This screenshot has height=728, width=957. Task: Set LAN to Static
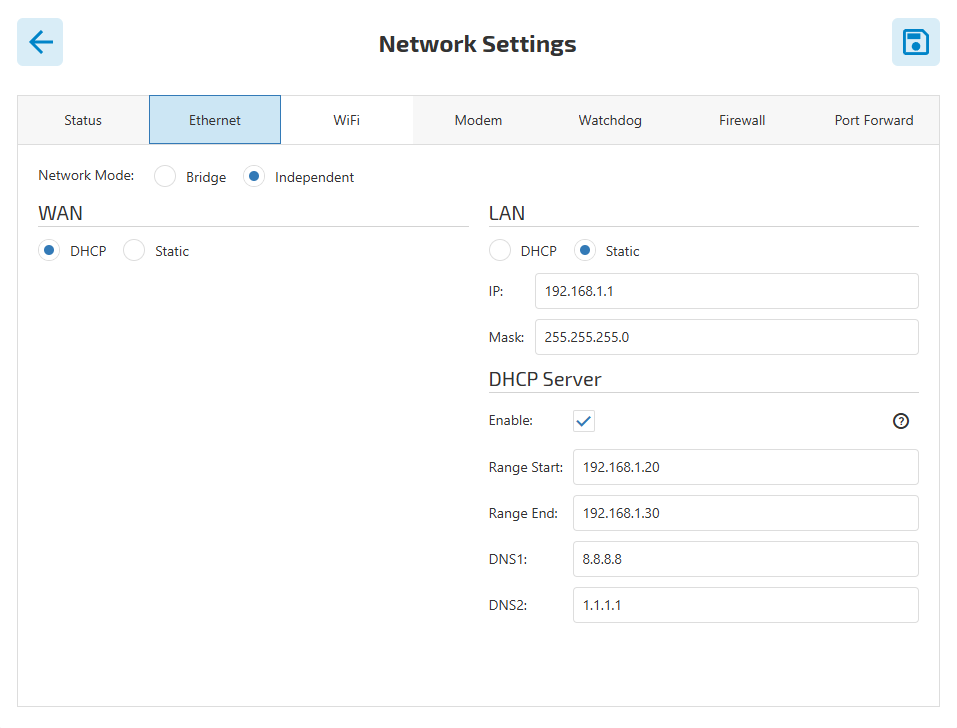click(x=585, y=251)
